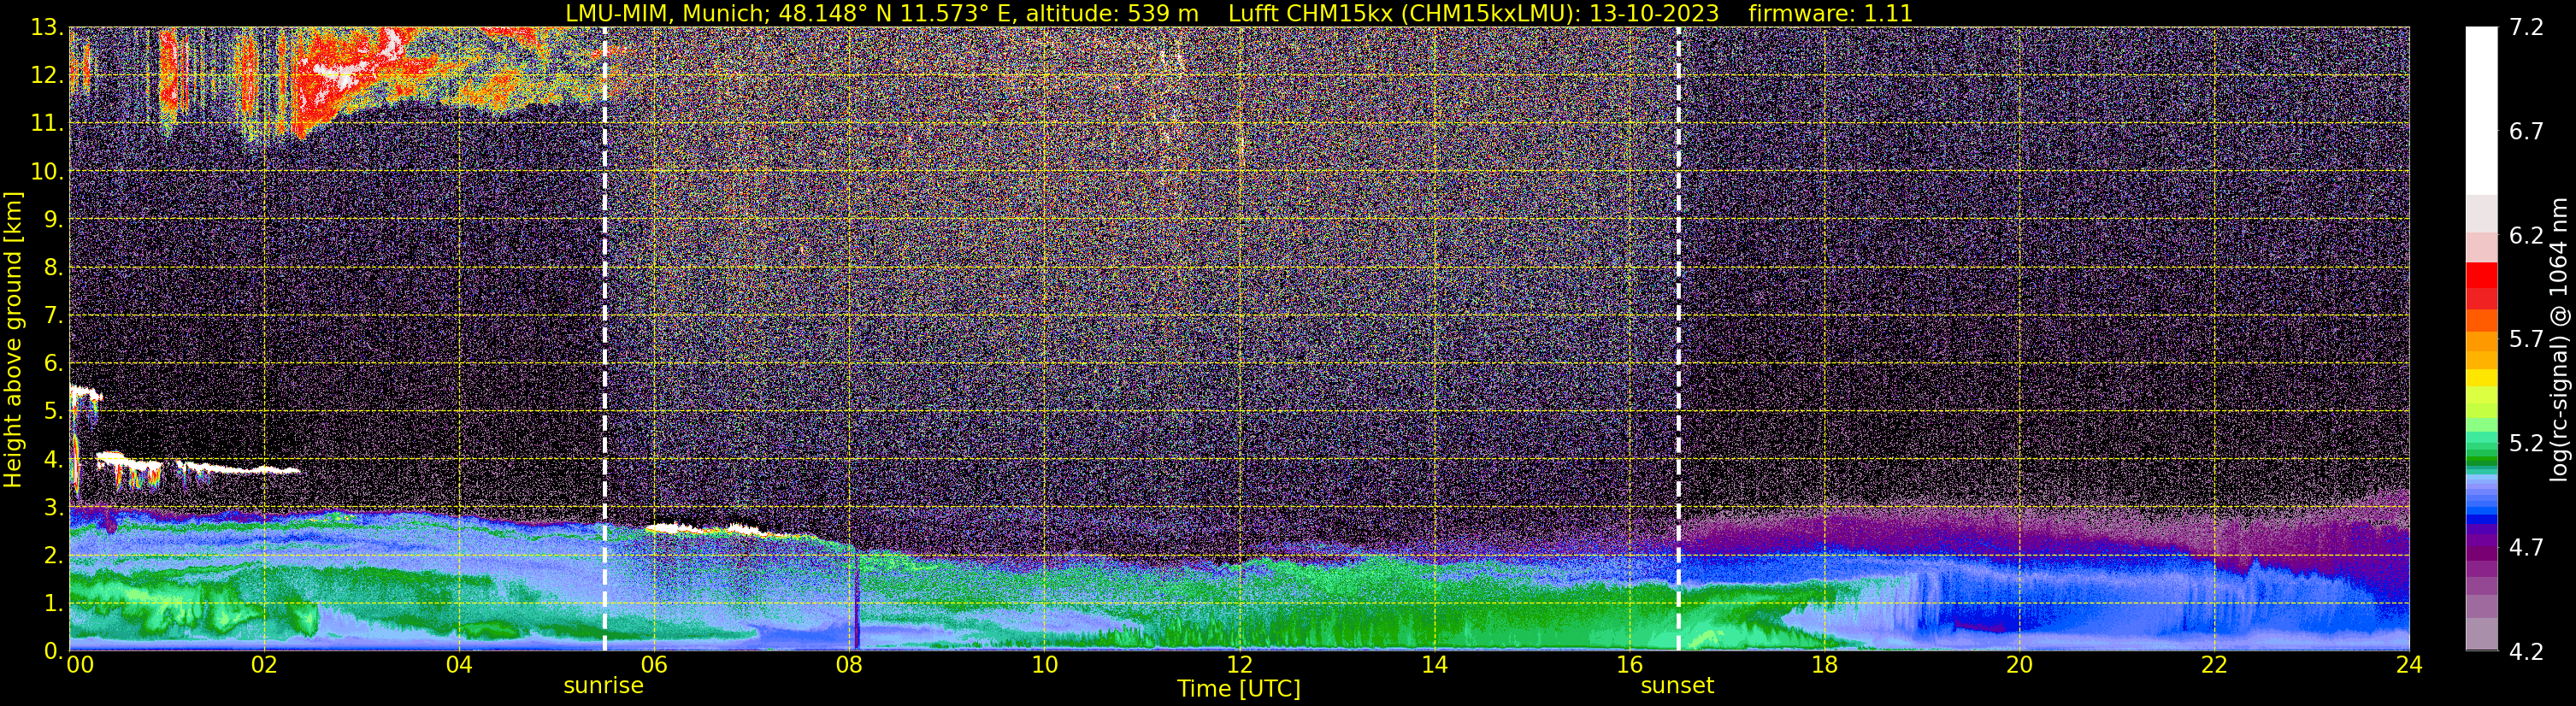Screen dimensions: 2576x706
Task: Click the time axis tick label 08
Action: pos(849,665)
